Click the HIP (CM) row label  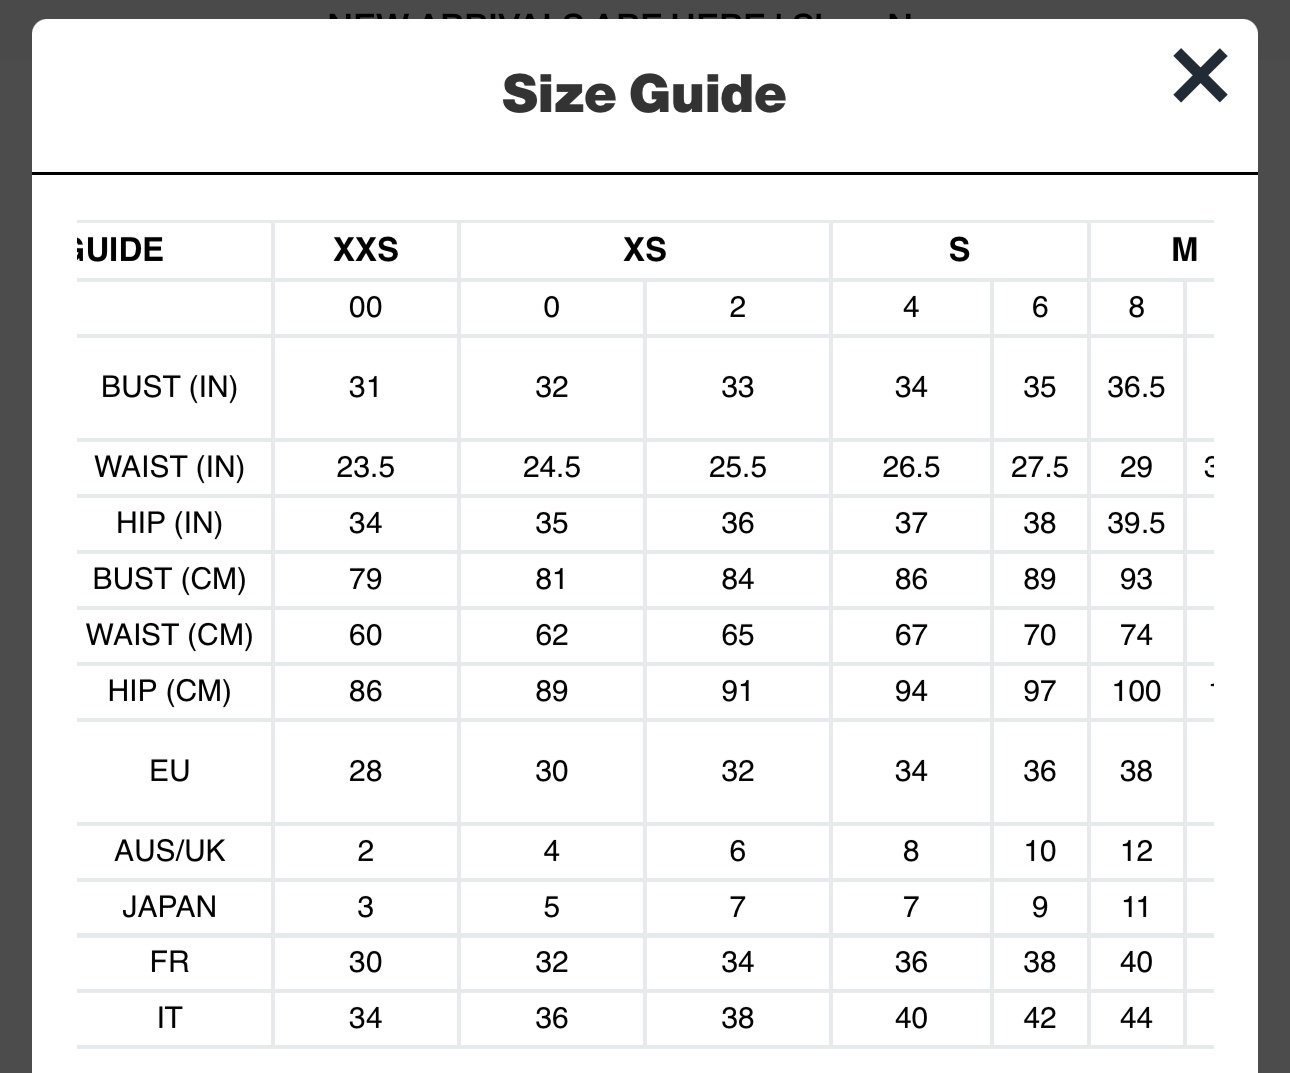click(x=170, y=691)
